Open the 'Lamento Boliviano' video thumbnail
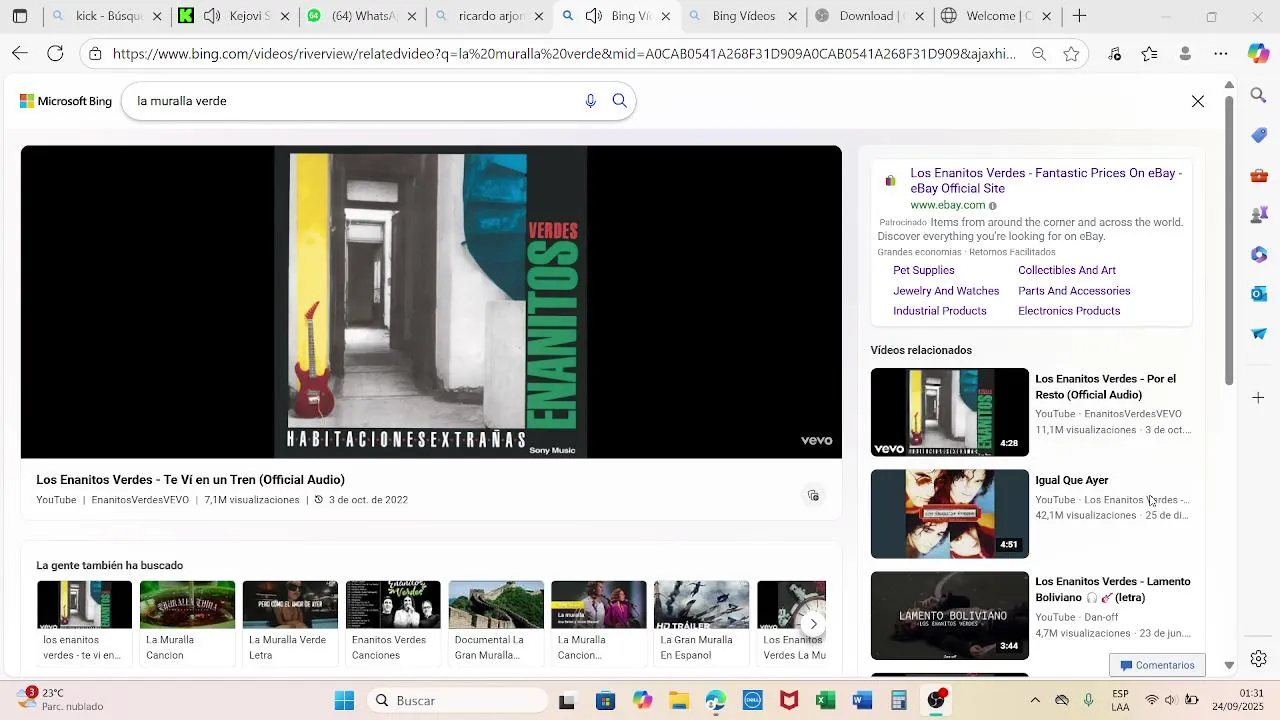This screenshot has width=1280, height=720. [949, 615]
